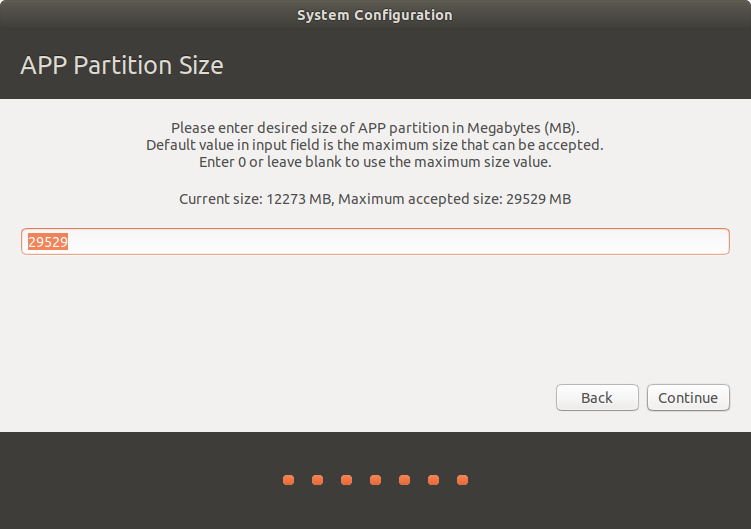Image resolution: width=751 pixels, height=529 pixels.
Task: Click the 'Please enter desired size' instruction line
Action: click(x=375, y=128)
